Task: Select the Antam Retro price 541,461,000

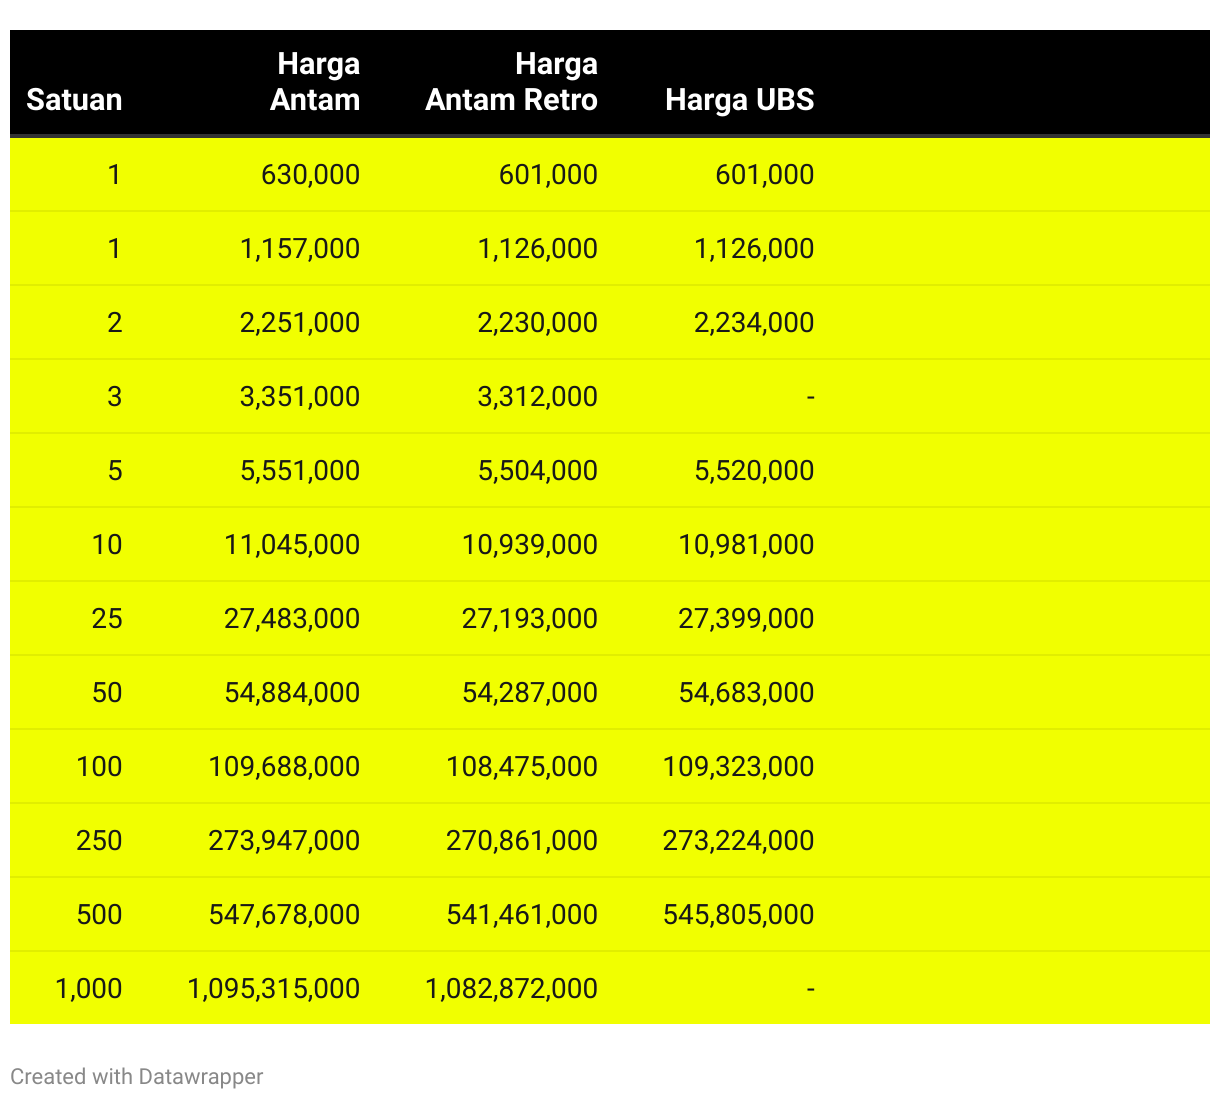Action: 522,915
